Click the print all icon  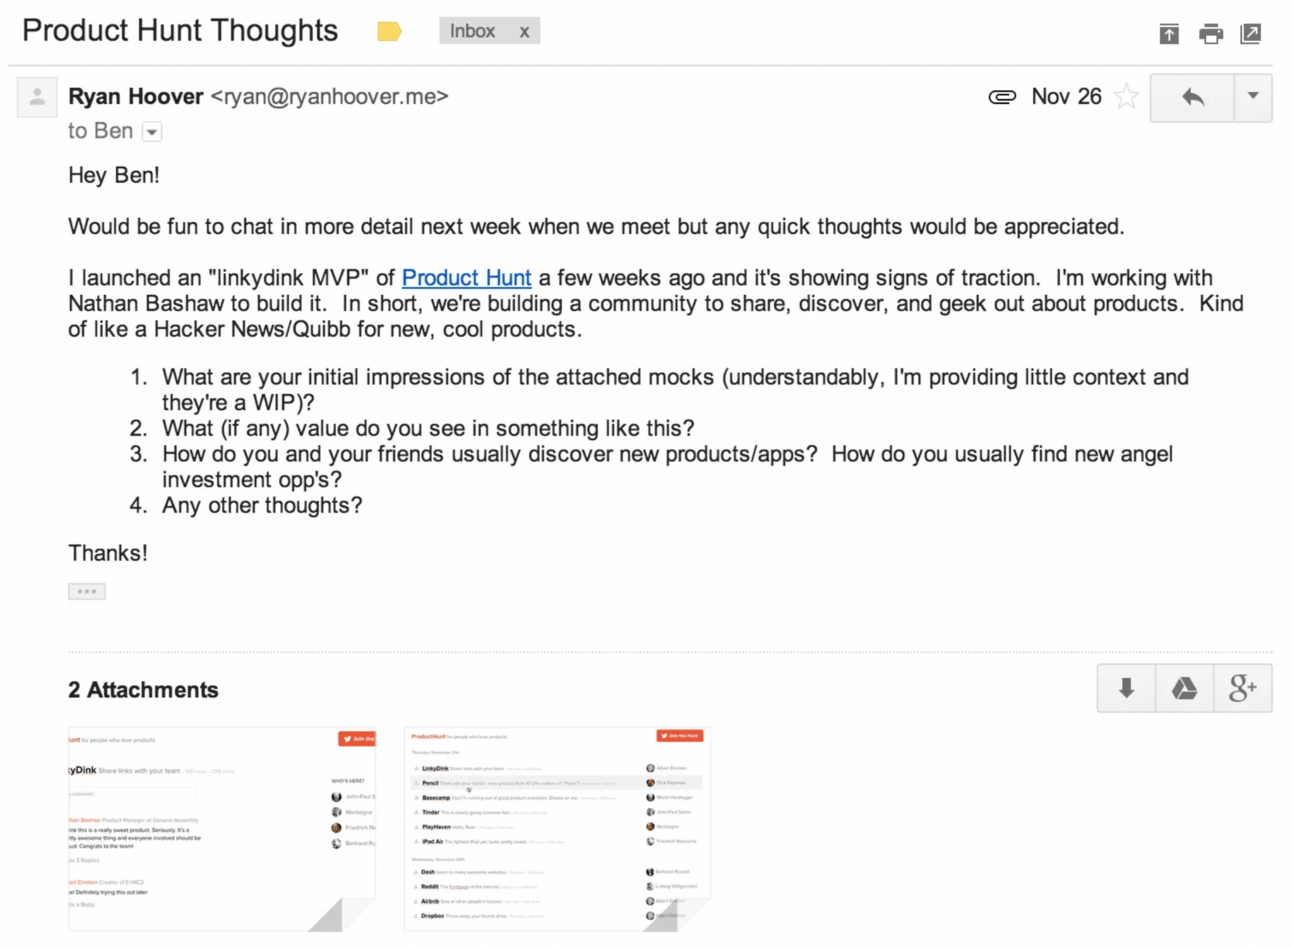(1210, 34)
